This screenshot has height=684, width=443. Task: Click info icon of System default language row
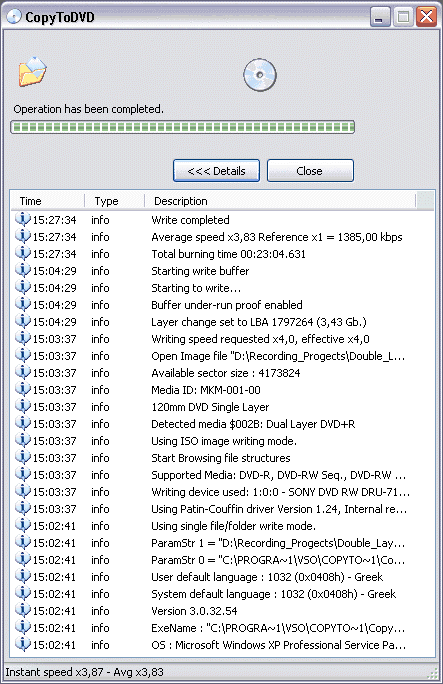23,593
